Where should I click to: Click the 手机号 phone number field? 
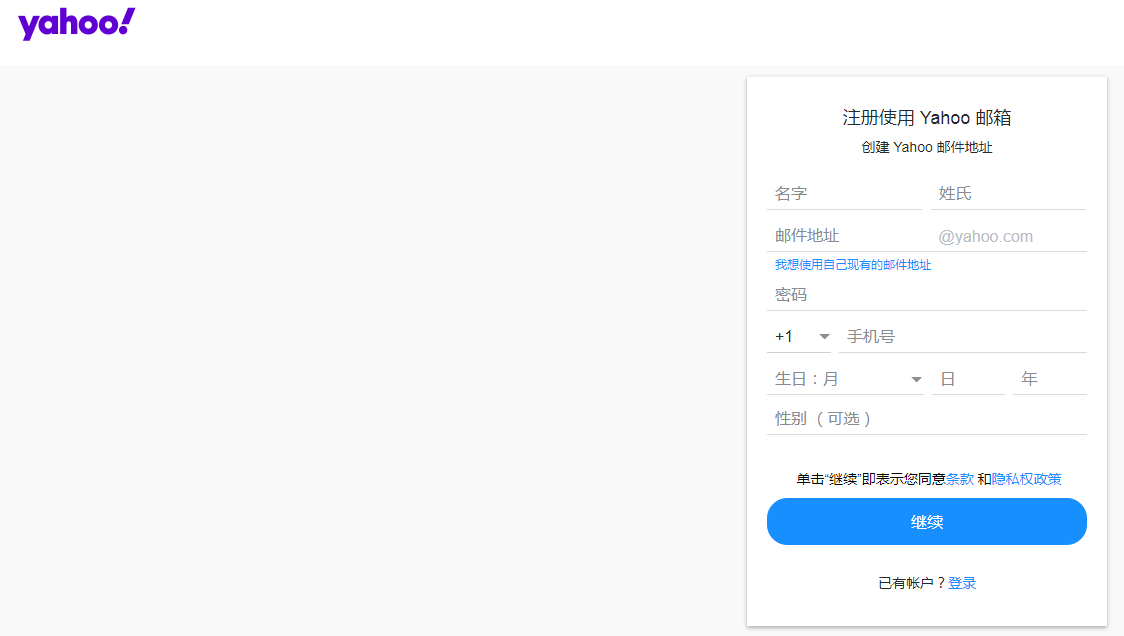(x=962, y=336)
